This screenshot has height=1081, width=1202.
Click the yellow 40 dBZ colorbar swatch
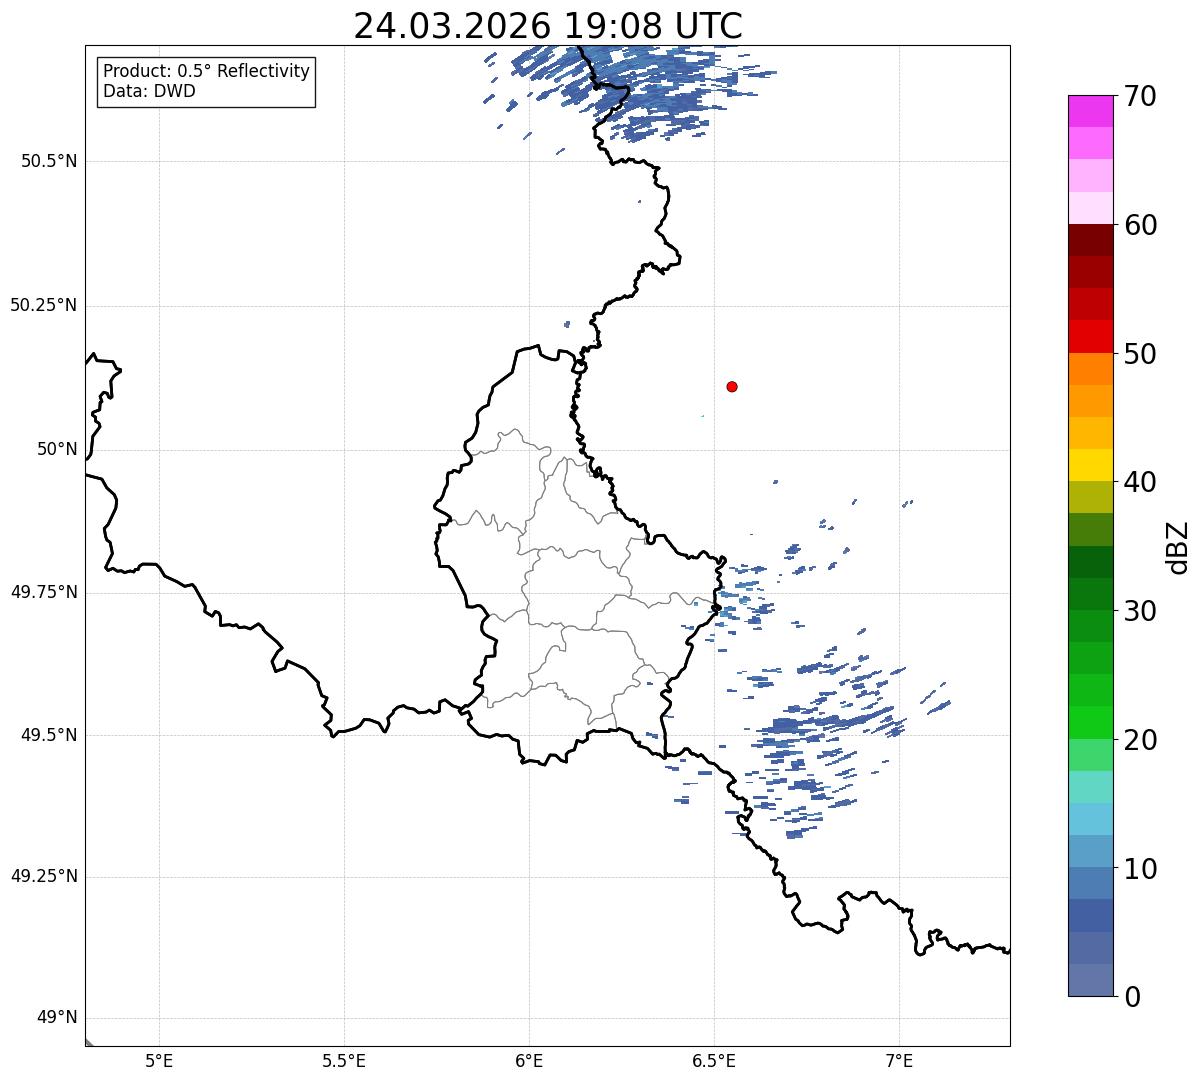1090,465
